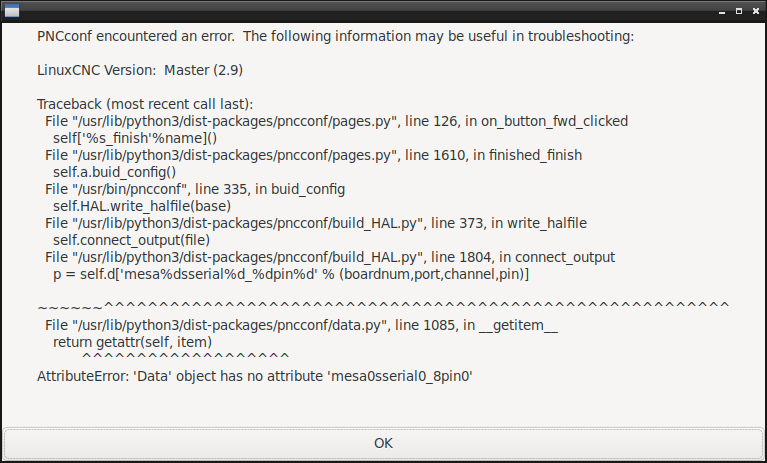This screenshot has height=463, width=767.
Task: Click the 'PNCconf encountered an error' message line
Action: [x=336, y=36]
